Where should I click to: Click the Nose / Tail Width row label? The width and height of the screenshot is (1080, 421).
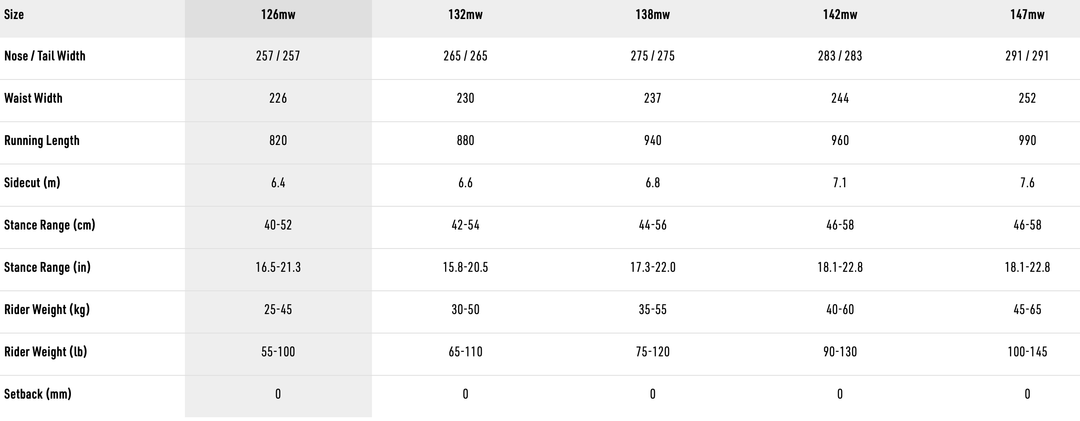45,57
